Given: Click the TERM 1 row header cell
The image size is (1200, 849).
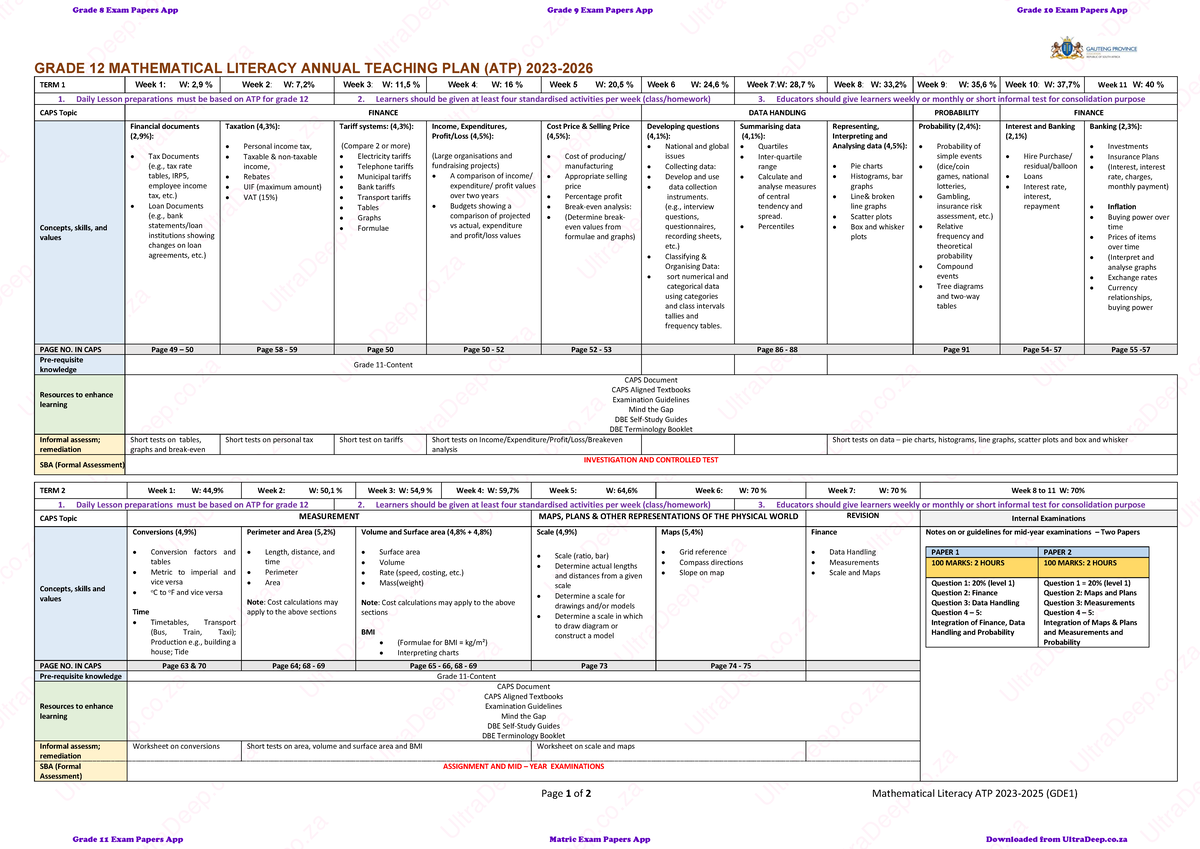Looking at the screenshot, I should [x=80, y=85].
